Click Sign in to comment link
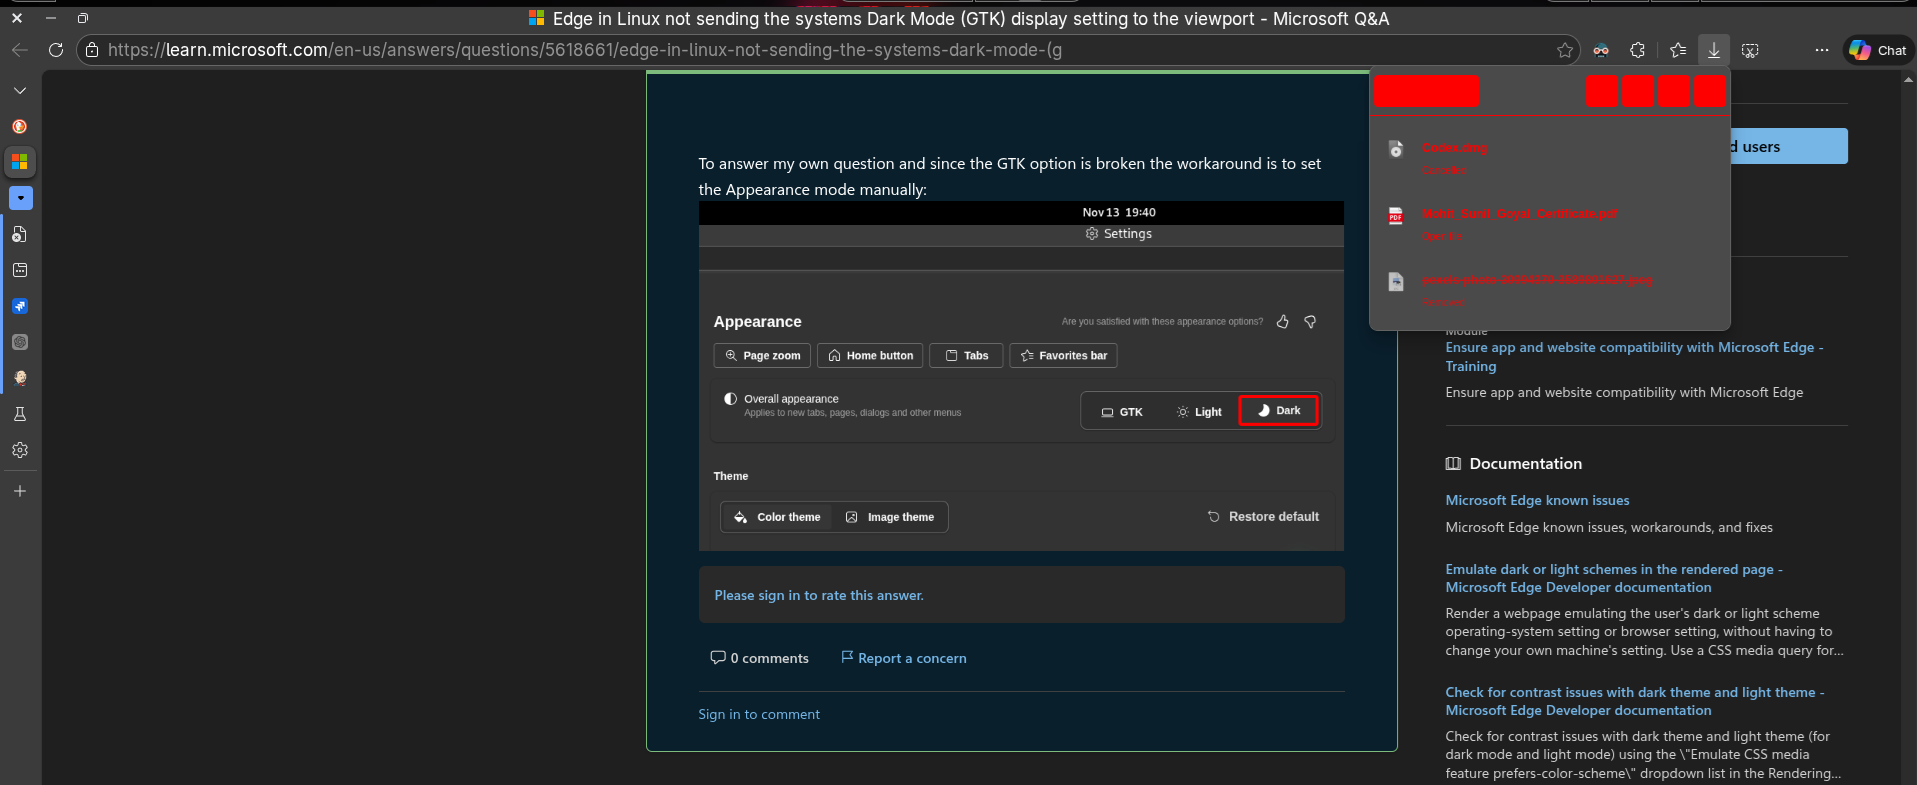The height and width of the screenshot is (785, 1917). point(759,714)
